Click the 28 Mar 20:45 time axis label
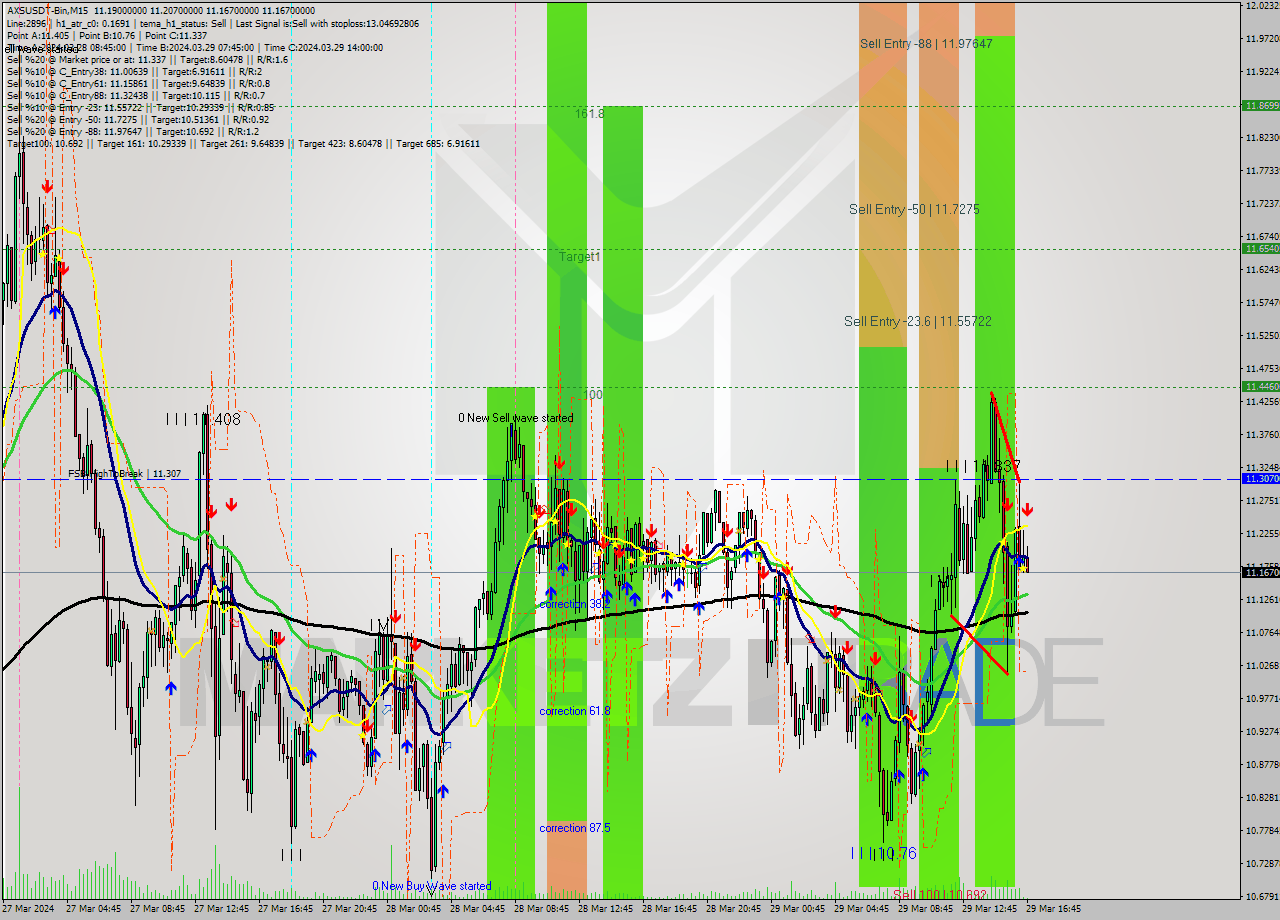Image resolution: width=1280 pixels, height=920 pixels. [732, 910]
